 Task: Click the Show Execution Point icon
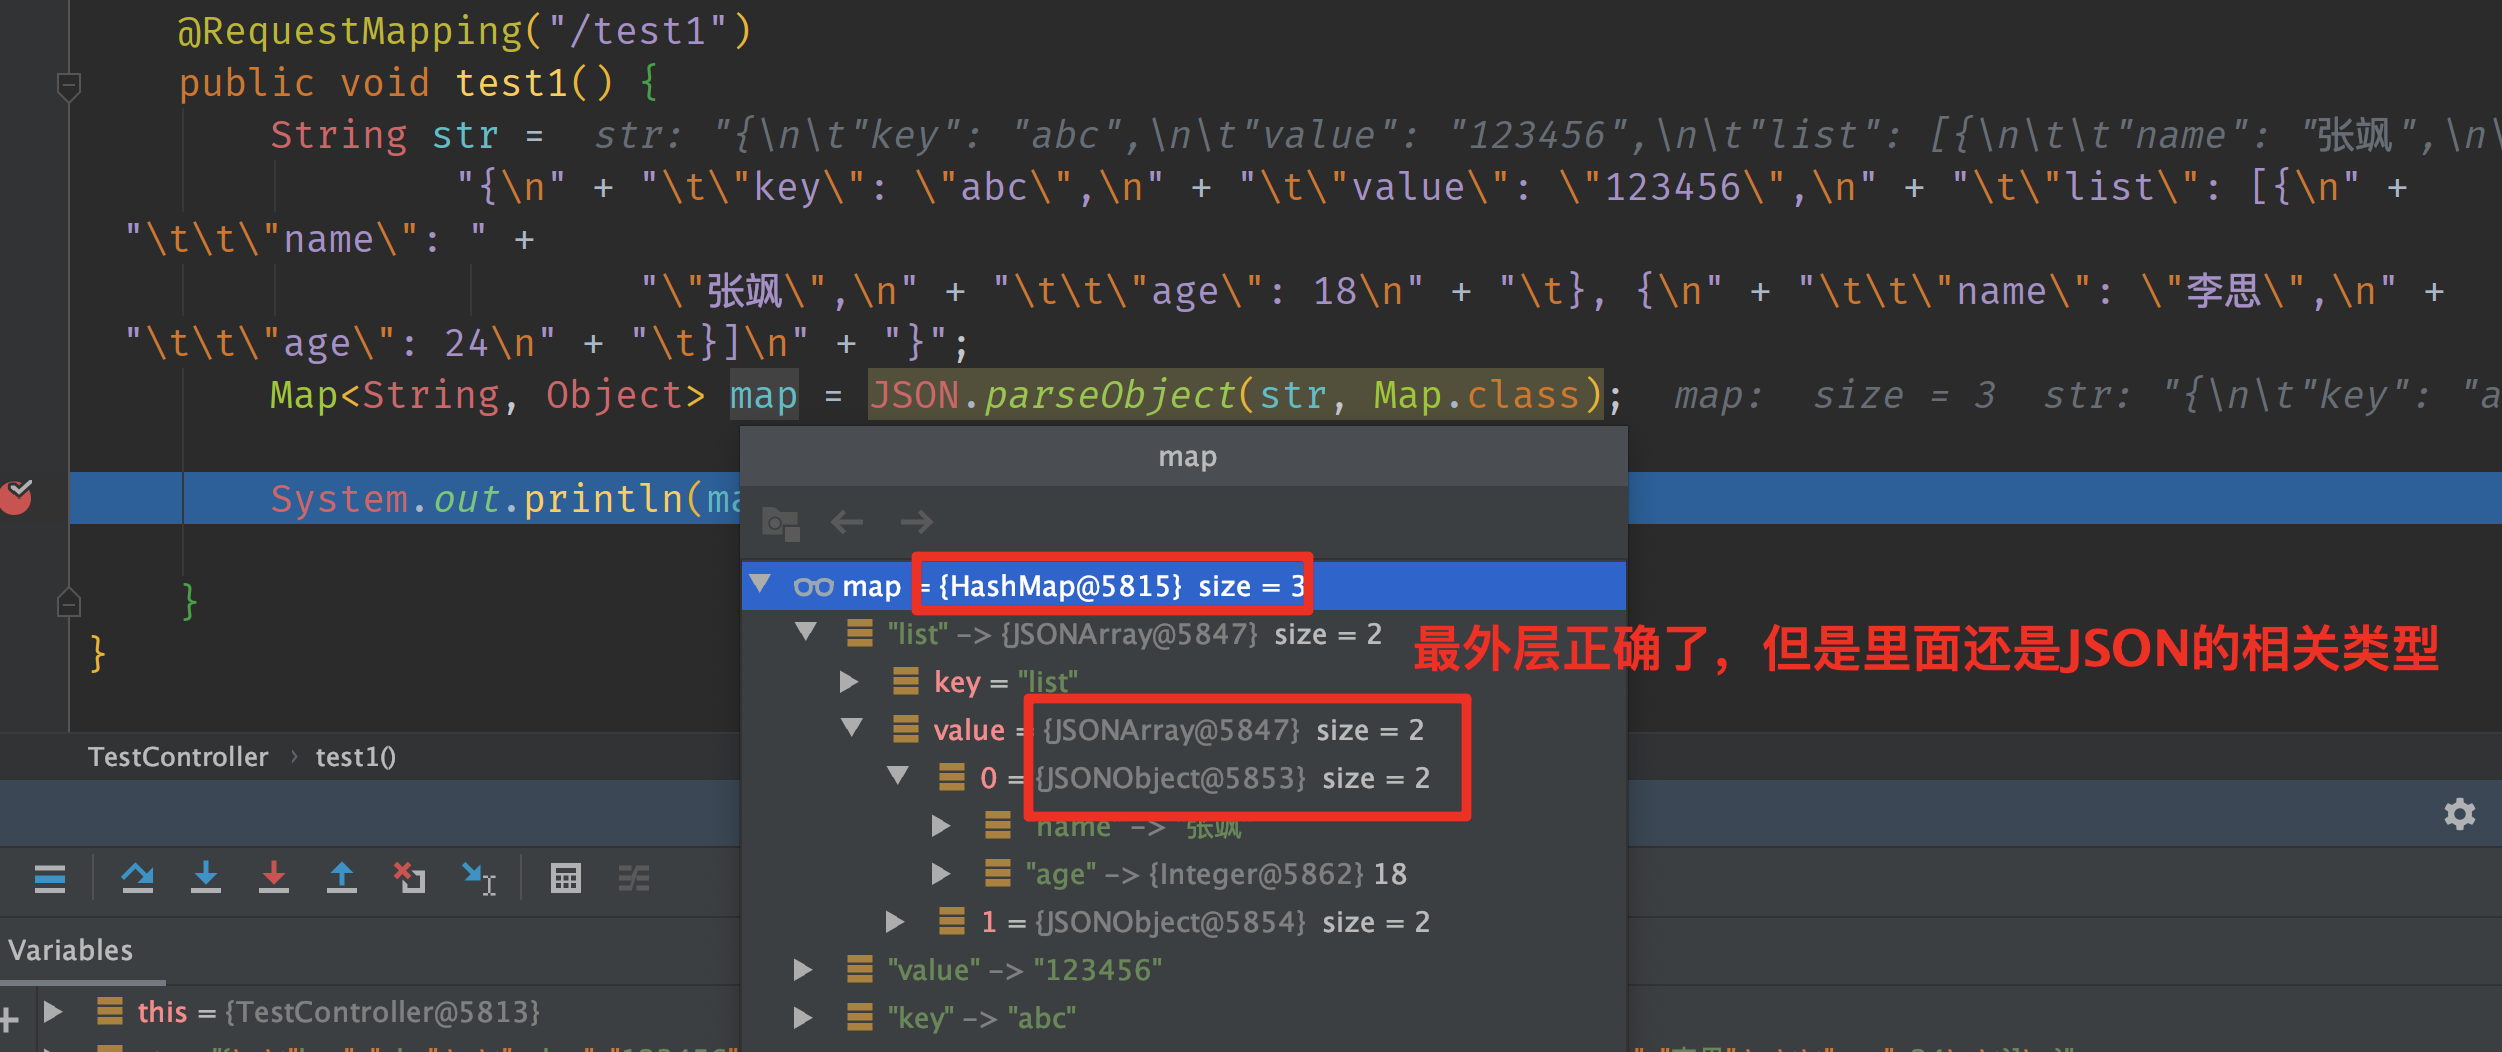50,878
